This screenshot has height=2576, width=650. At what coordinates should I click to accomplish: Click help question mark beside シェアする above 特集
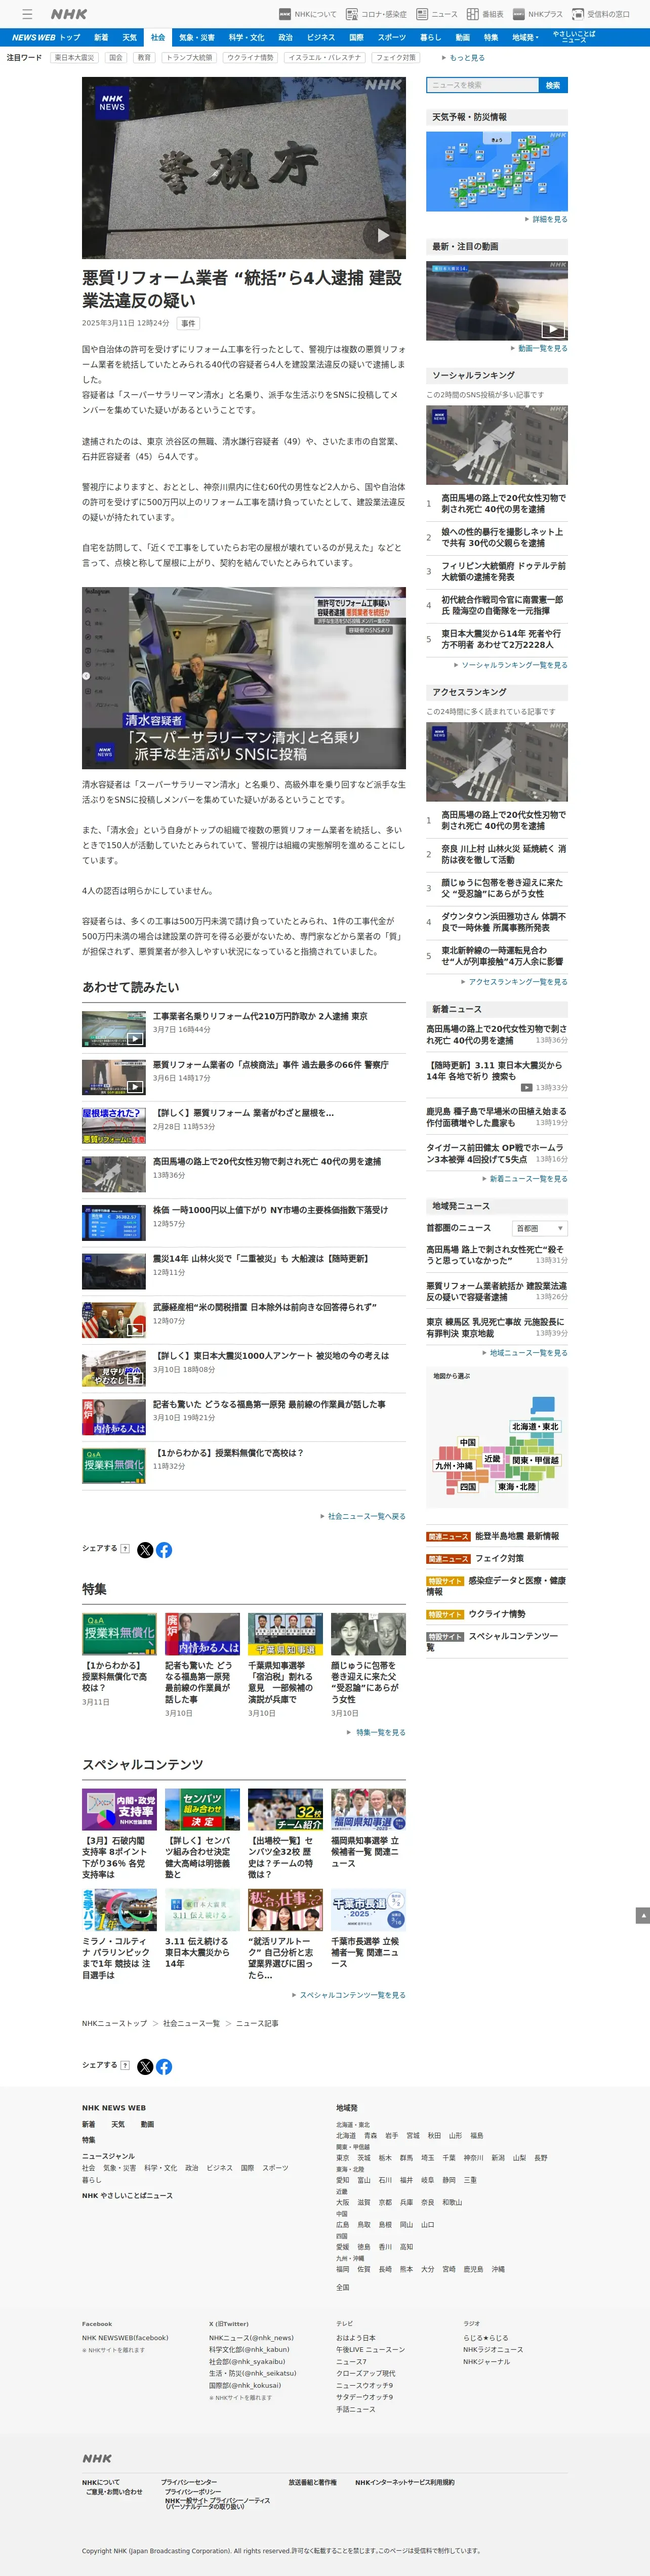[x=125, y=1548]
